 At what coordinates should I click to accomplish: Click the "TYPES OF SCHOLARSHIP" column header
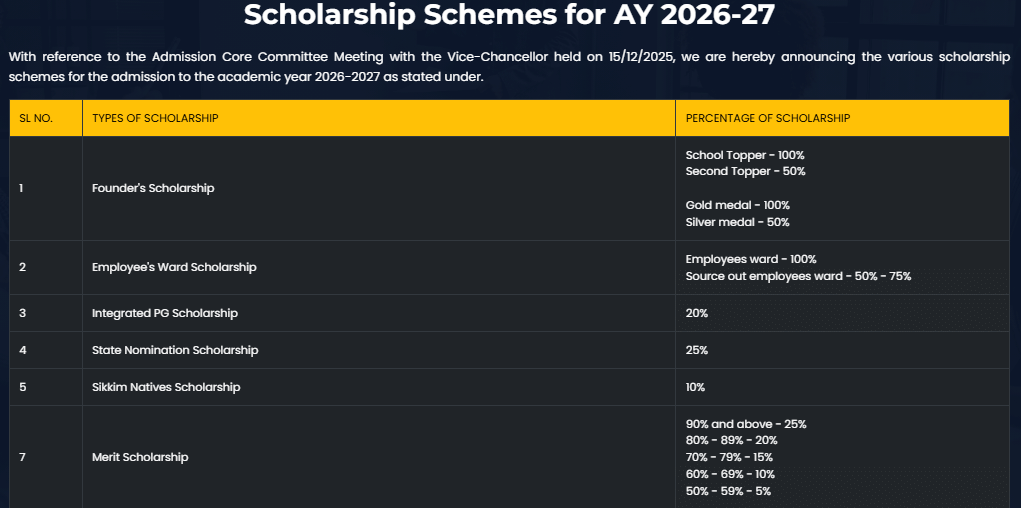pyautogui.click(x=155, y=118)
